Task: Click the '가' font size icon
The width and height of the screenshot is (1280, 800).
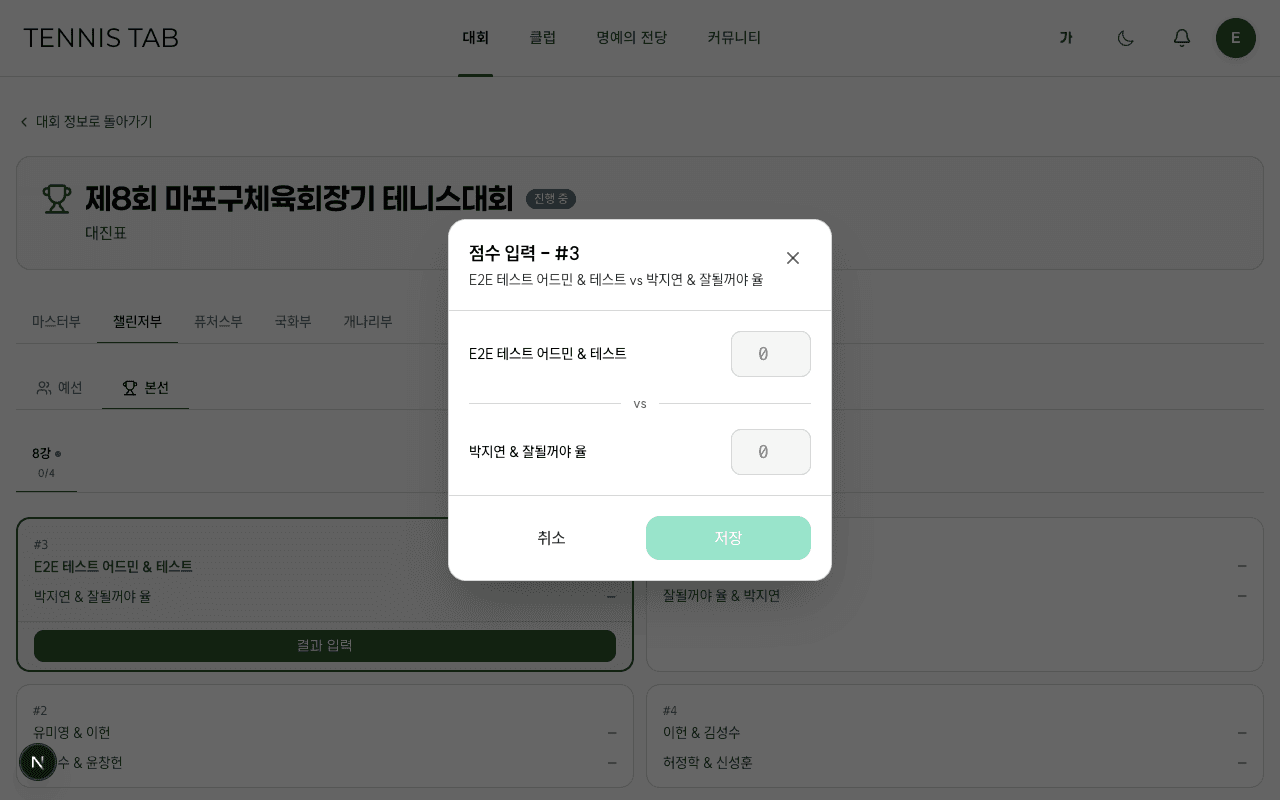Action: [x=1066, y=38]
